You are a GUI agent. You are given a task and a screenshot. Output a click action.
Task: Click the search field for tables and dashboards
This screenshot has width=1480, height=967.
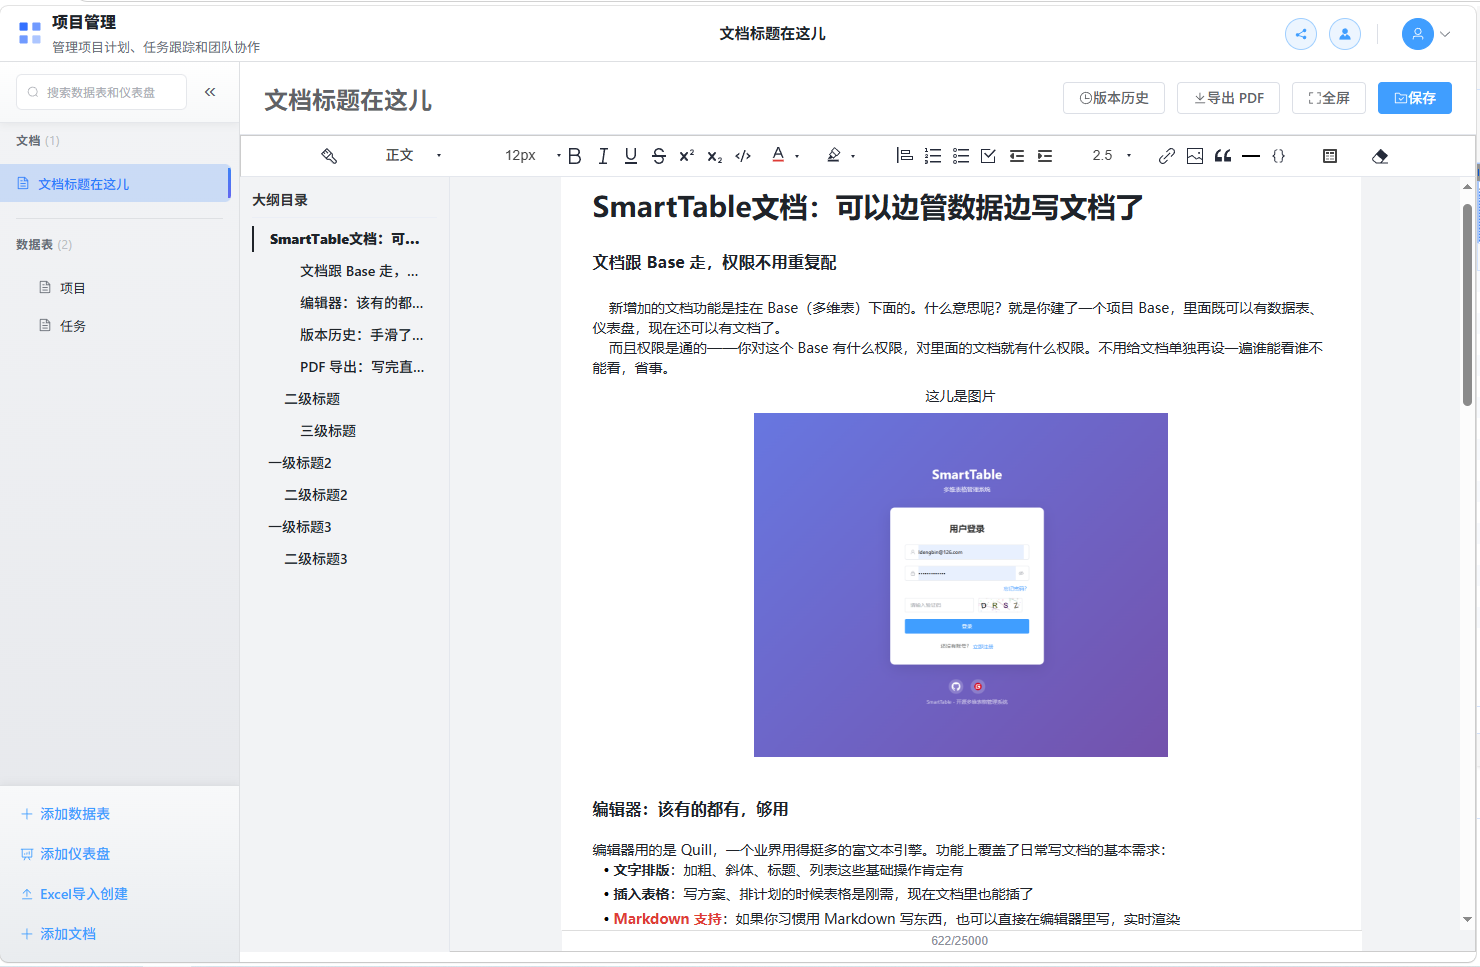[x=101, y=92]
